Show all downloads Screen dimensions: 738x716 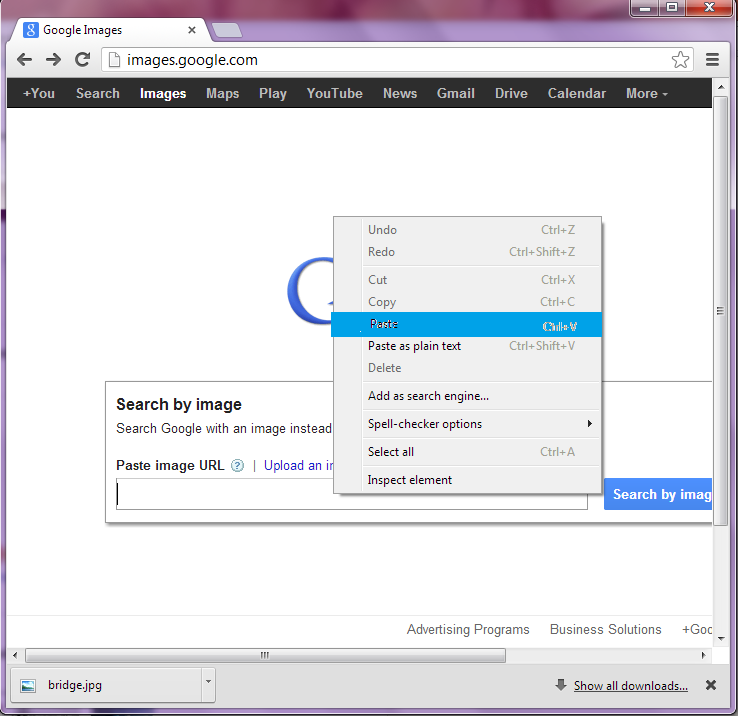(x=630, y=686)
